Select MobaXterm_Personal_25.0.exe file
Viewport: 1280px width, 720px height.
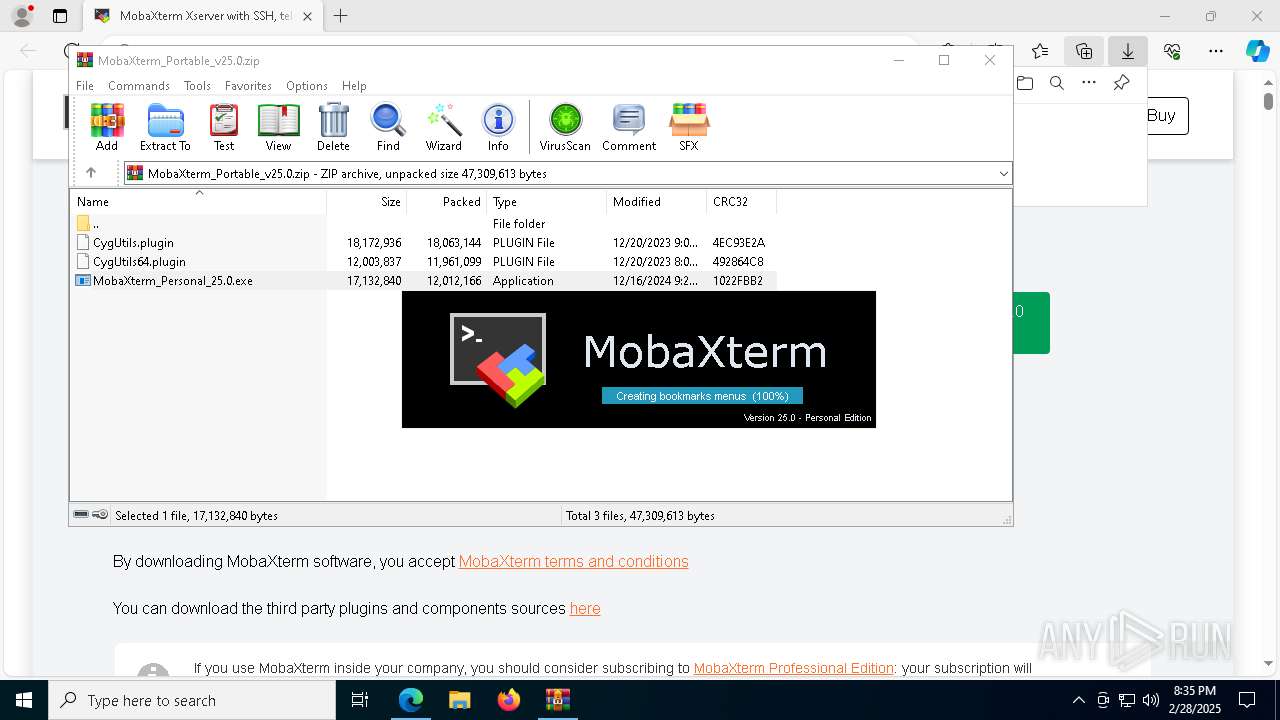pos(423,281)
